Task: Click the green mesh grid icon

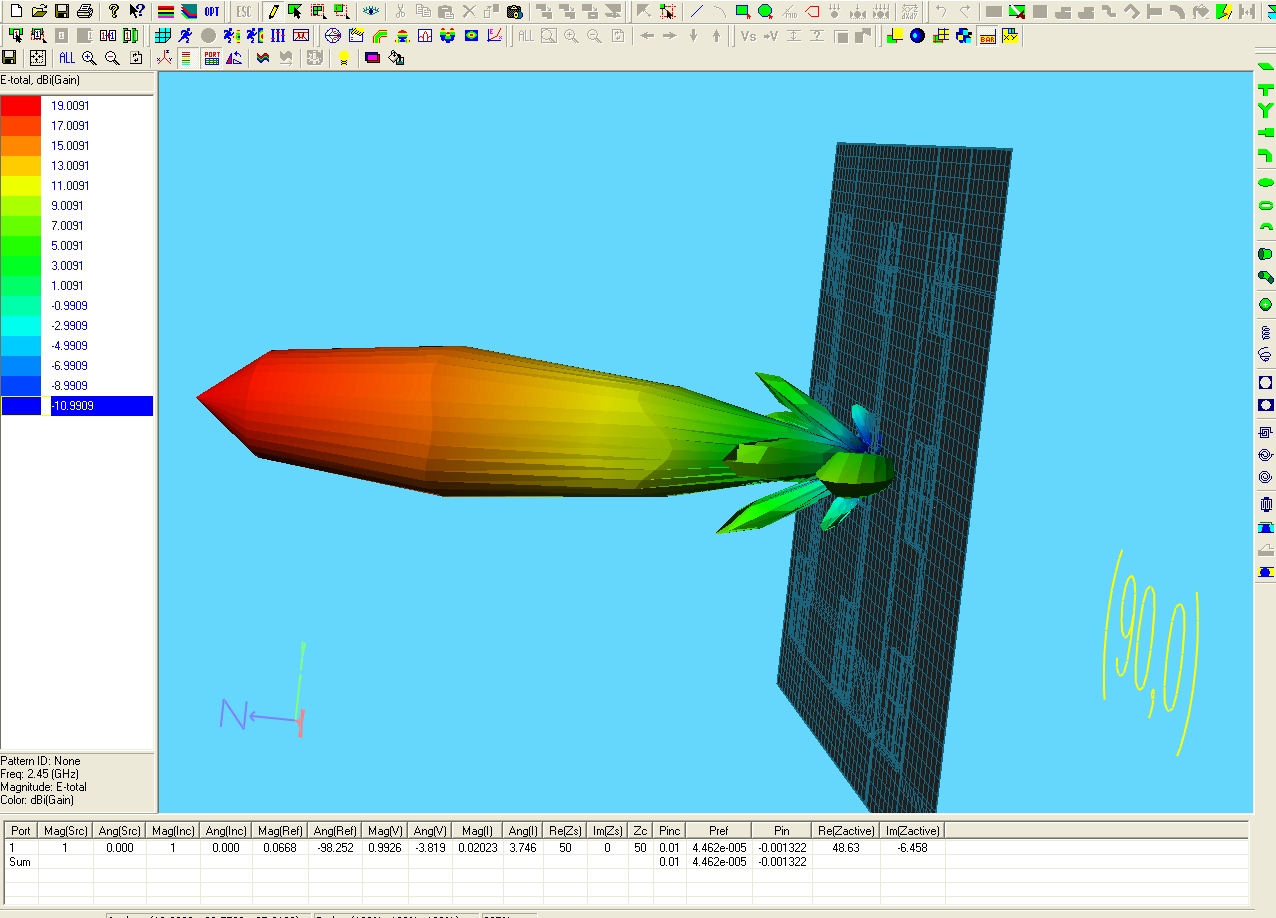Action: pyautogui.click(x=163, y=35)
